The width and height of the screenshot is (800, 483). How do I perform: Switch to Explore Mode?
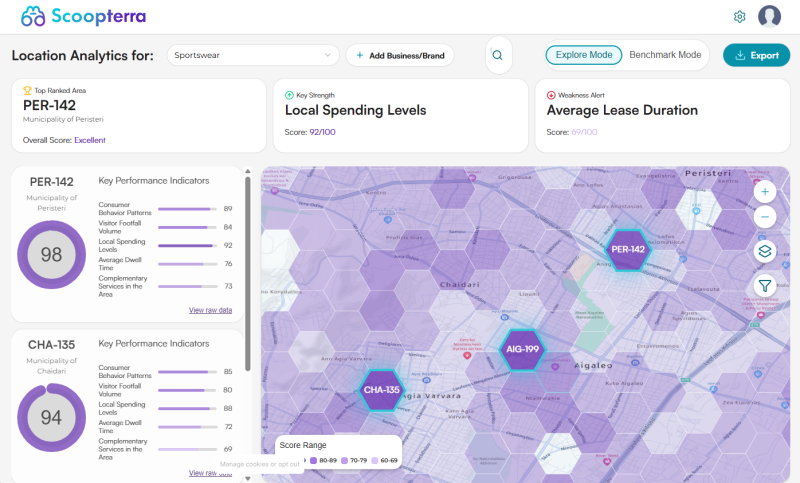tap(584, 55)
